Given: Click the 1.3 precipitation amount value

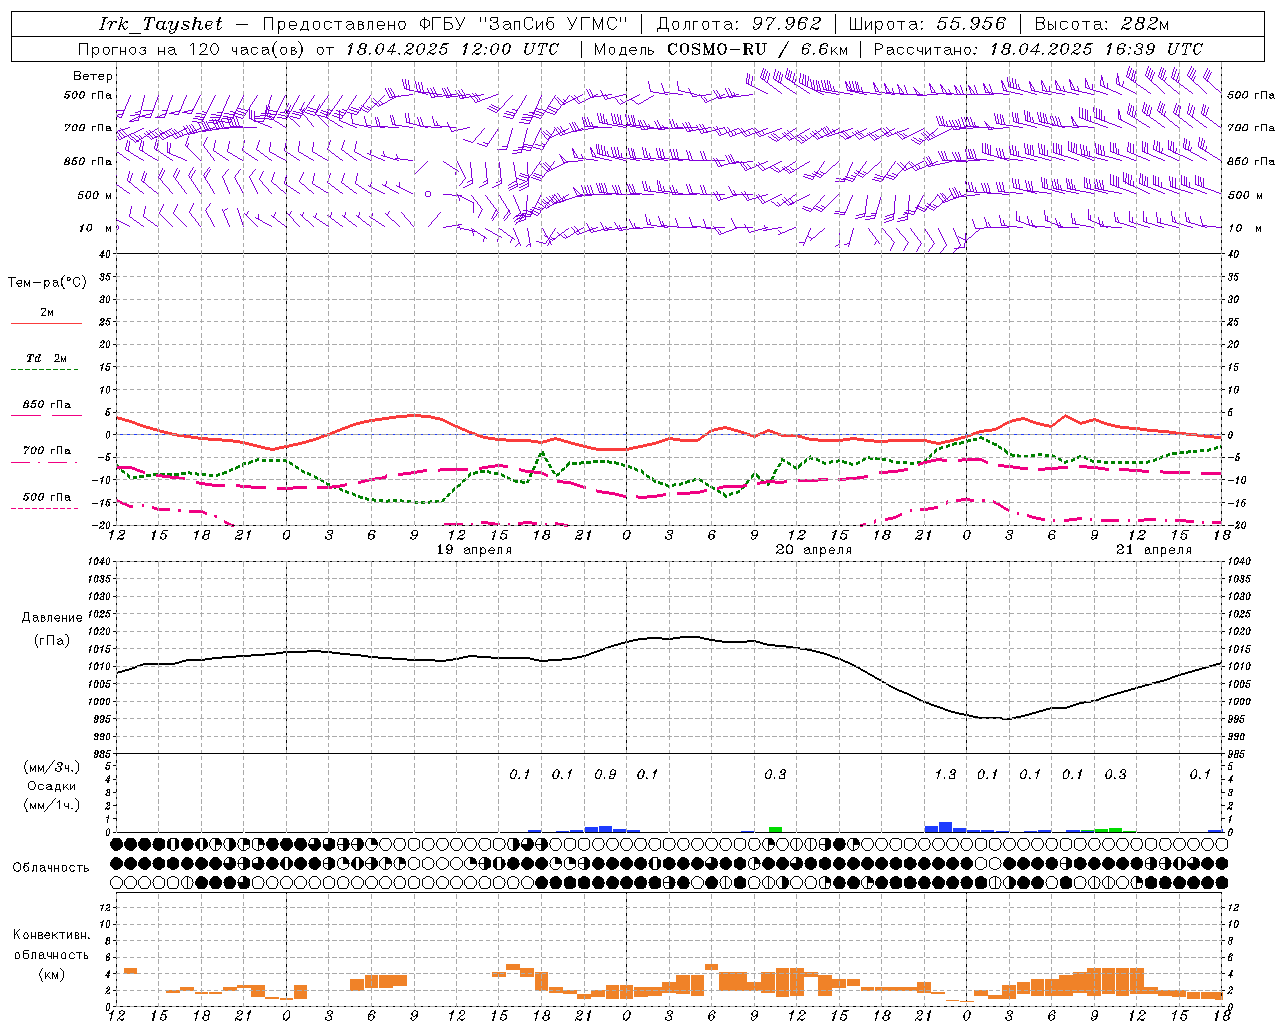Looking at the screenshot, I should tap(945, 774).
